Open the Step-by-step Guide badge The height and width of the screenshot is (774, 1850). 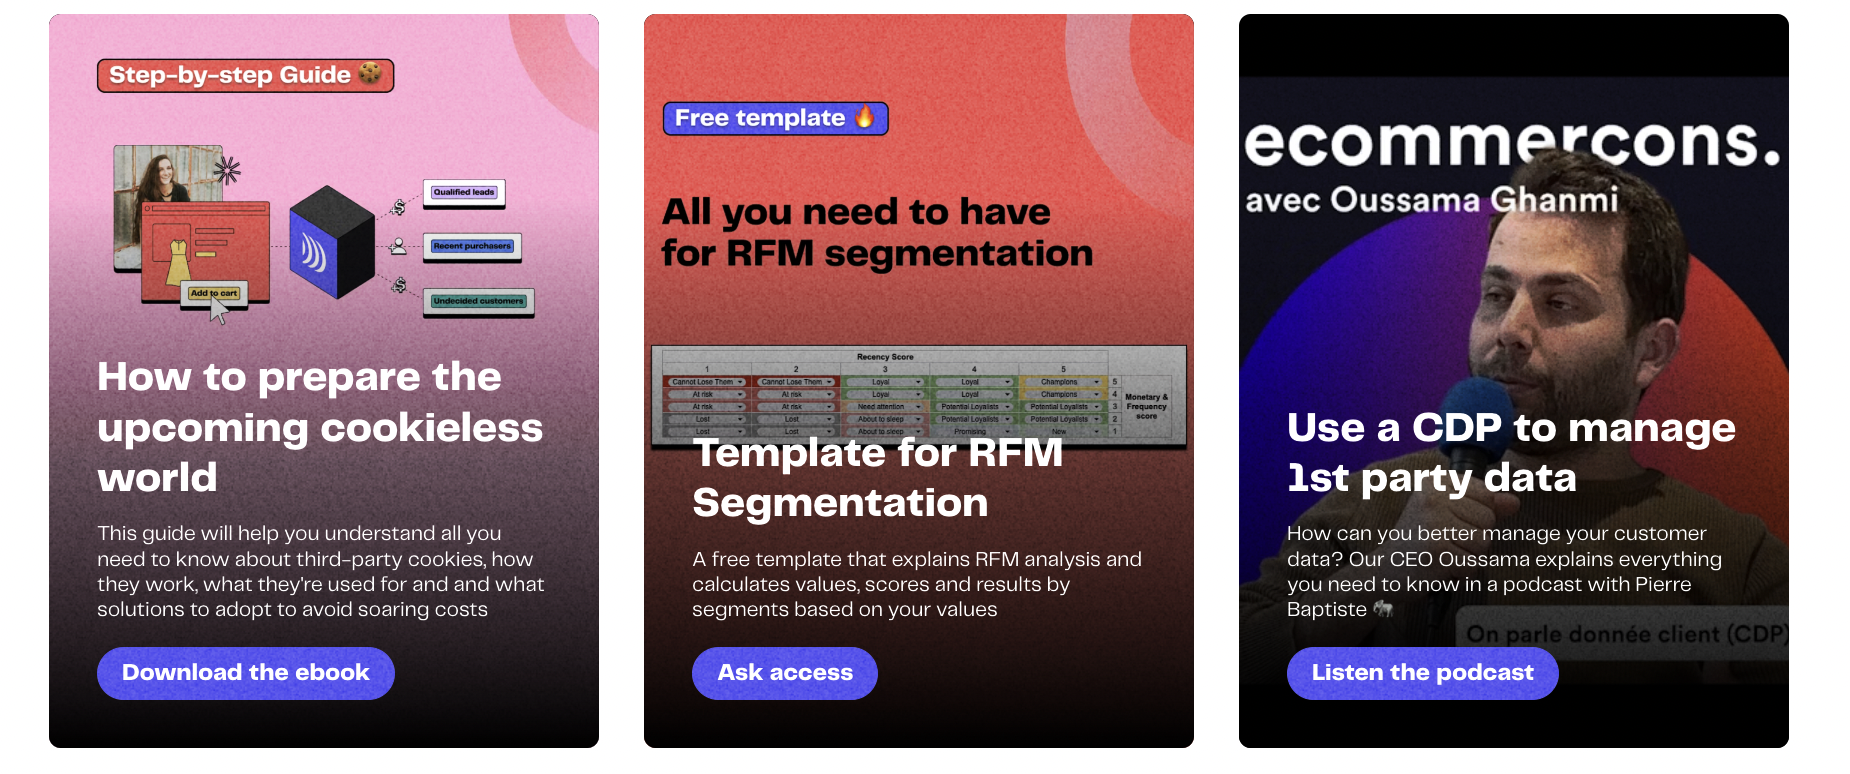[246, 75]
